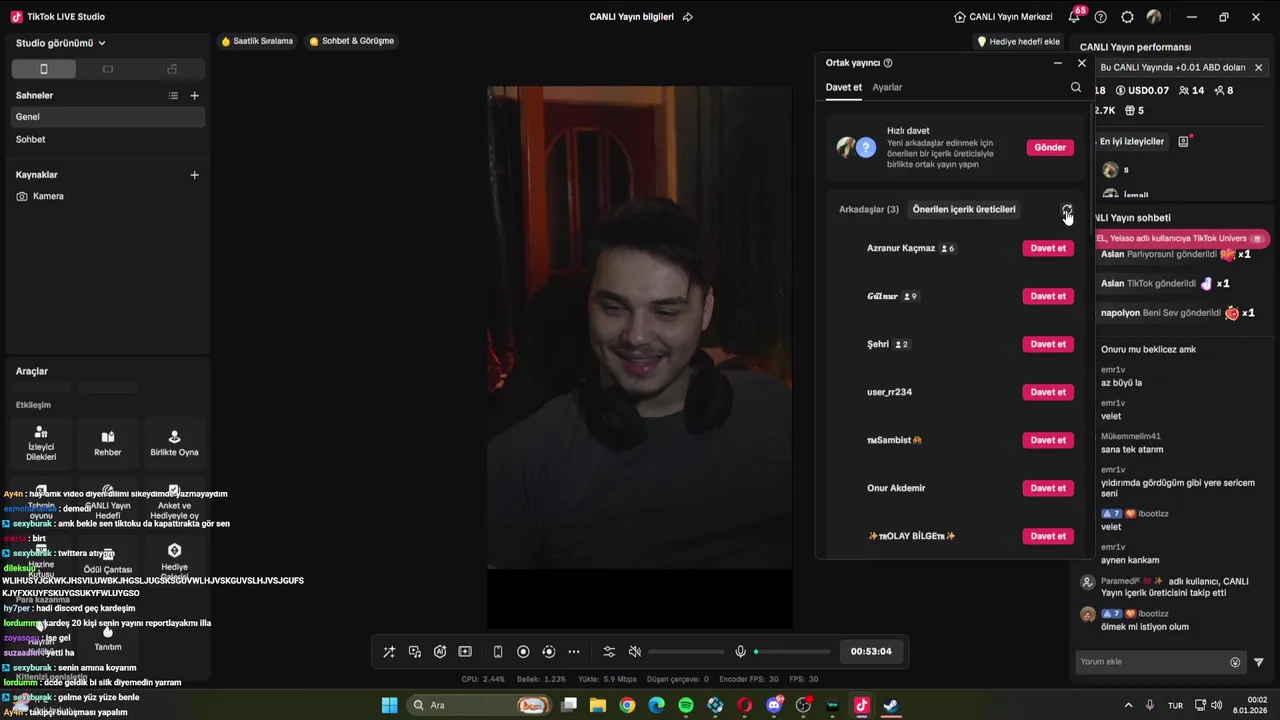Open notifications bell with 65 badge
The width and height of the screenshot is (1280, 720).
coord(1075,16)
